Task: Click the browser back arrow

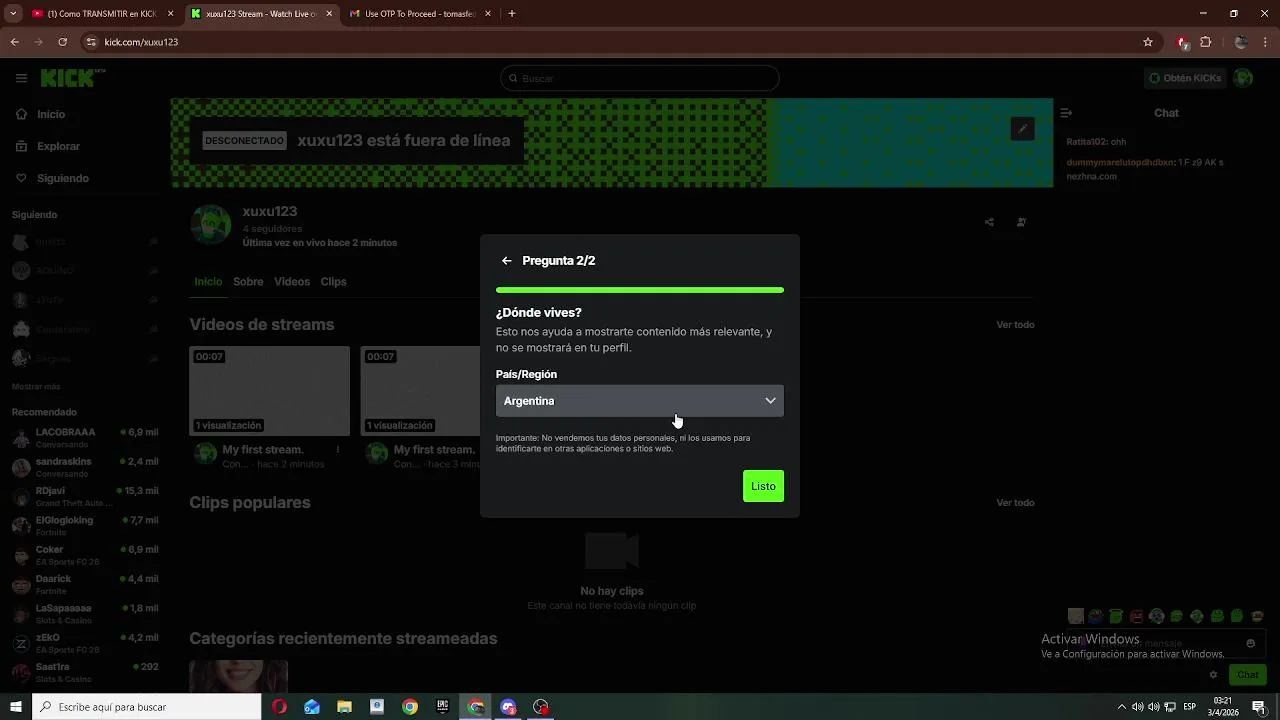Action: click(x=14, y=42)
